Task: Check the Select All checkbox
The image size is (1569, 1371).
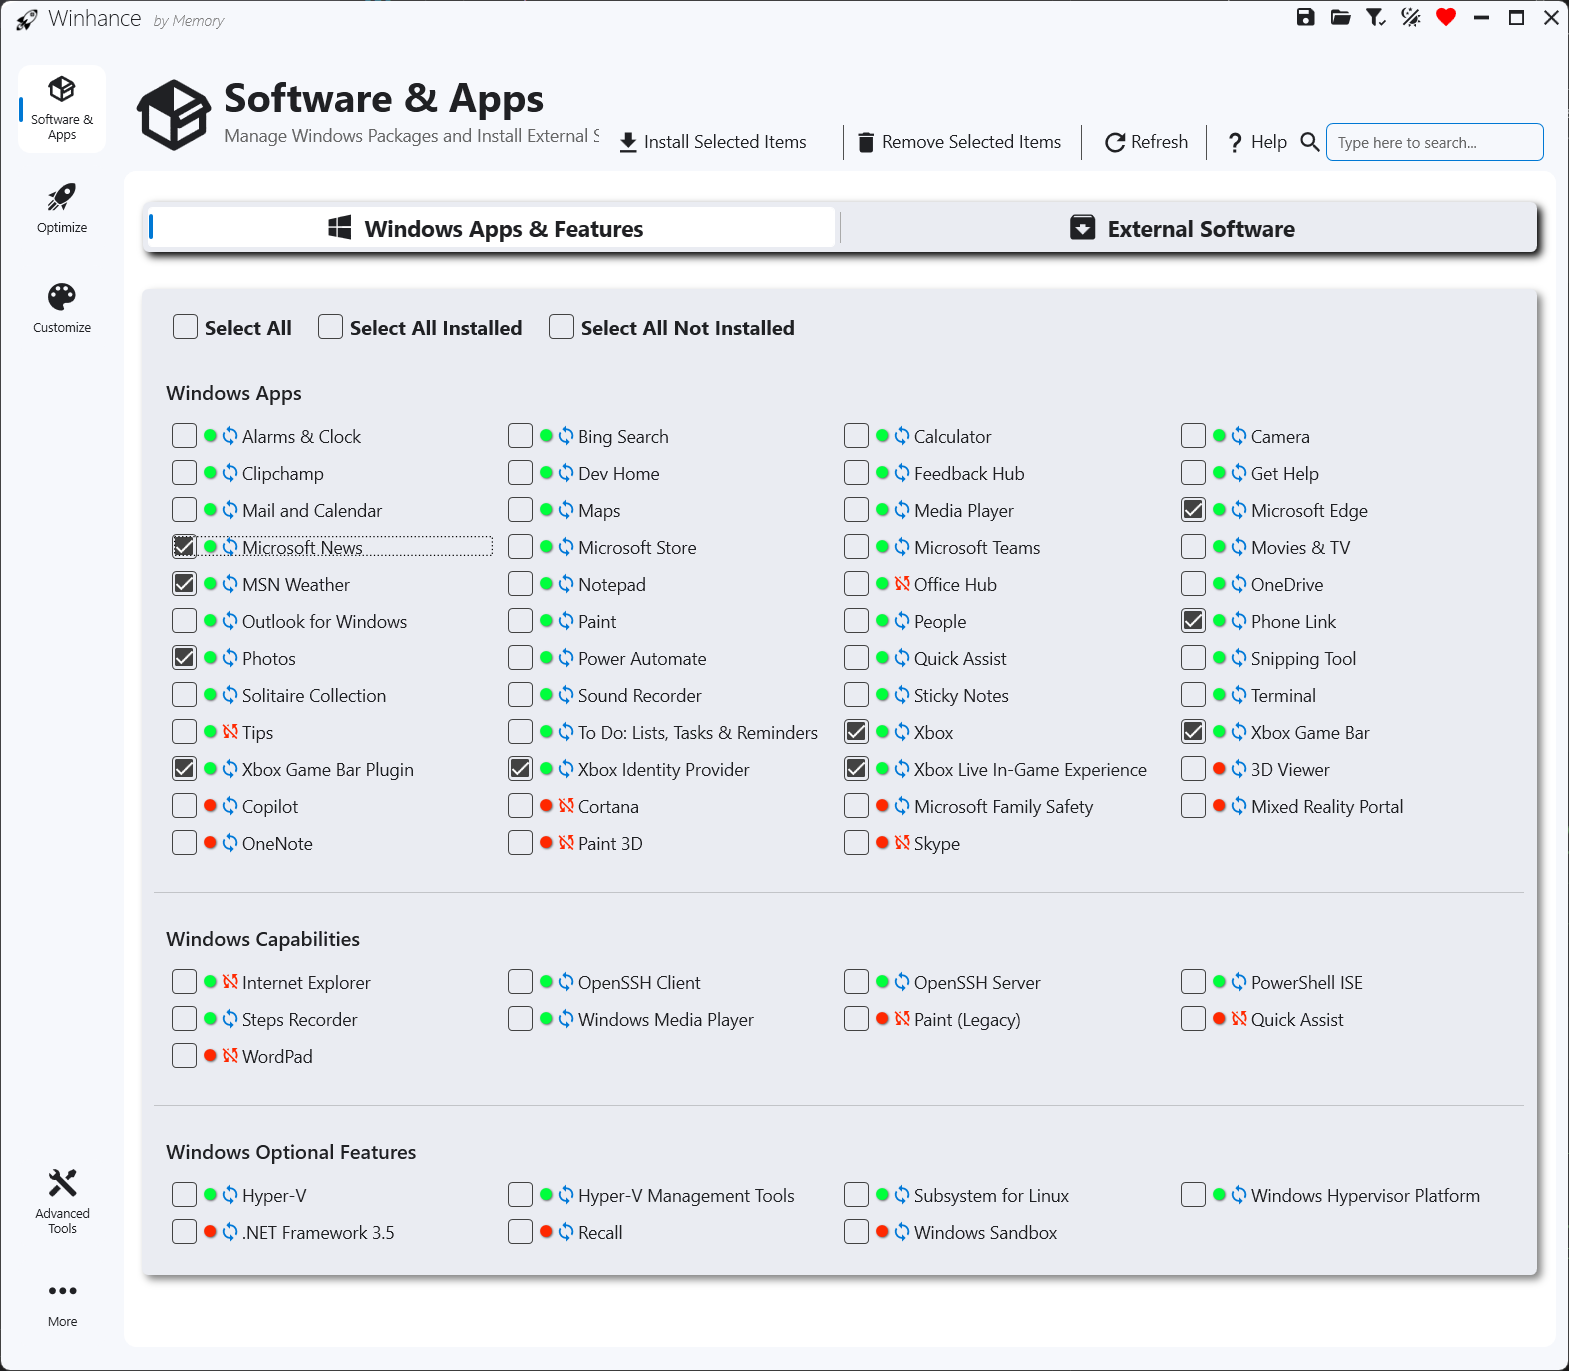Action: pos(185,327)
